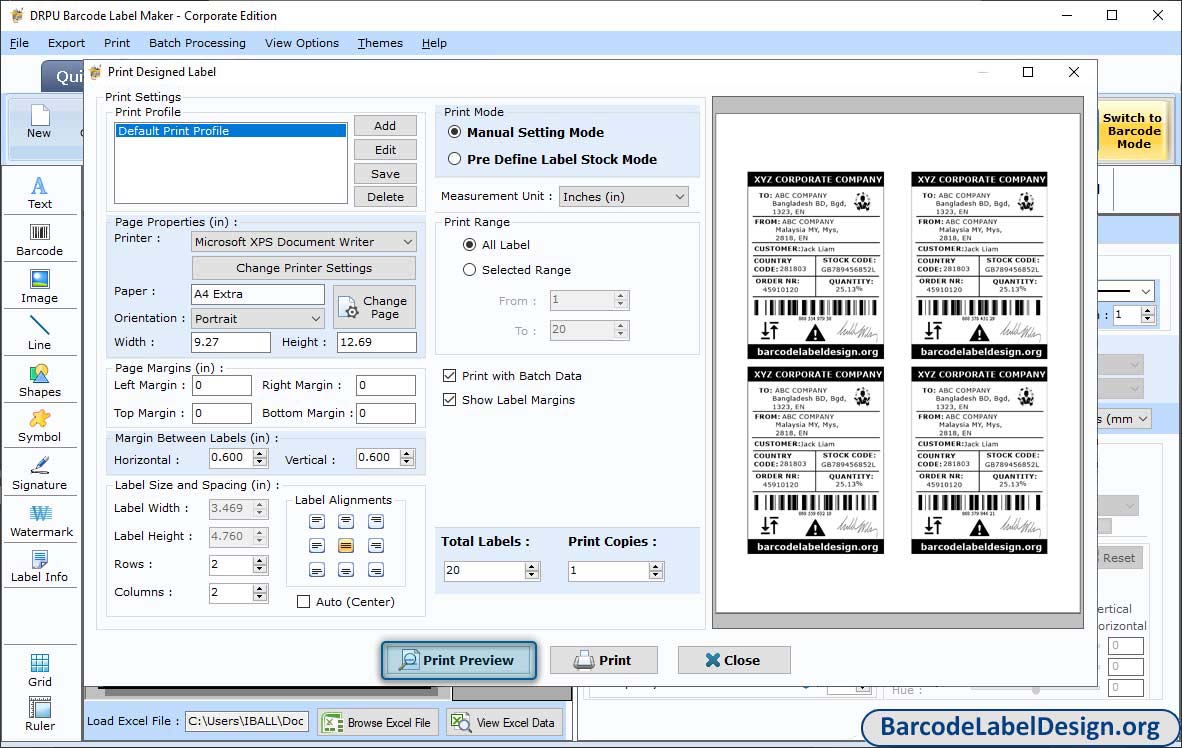Image resolution: width=1182 pixels, height=748 pixels.
Task: Click the Edit profile button
Action: pos(385,150)
